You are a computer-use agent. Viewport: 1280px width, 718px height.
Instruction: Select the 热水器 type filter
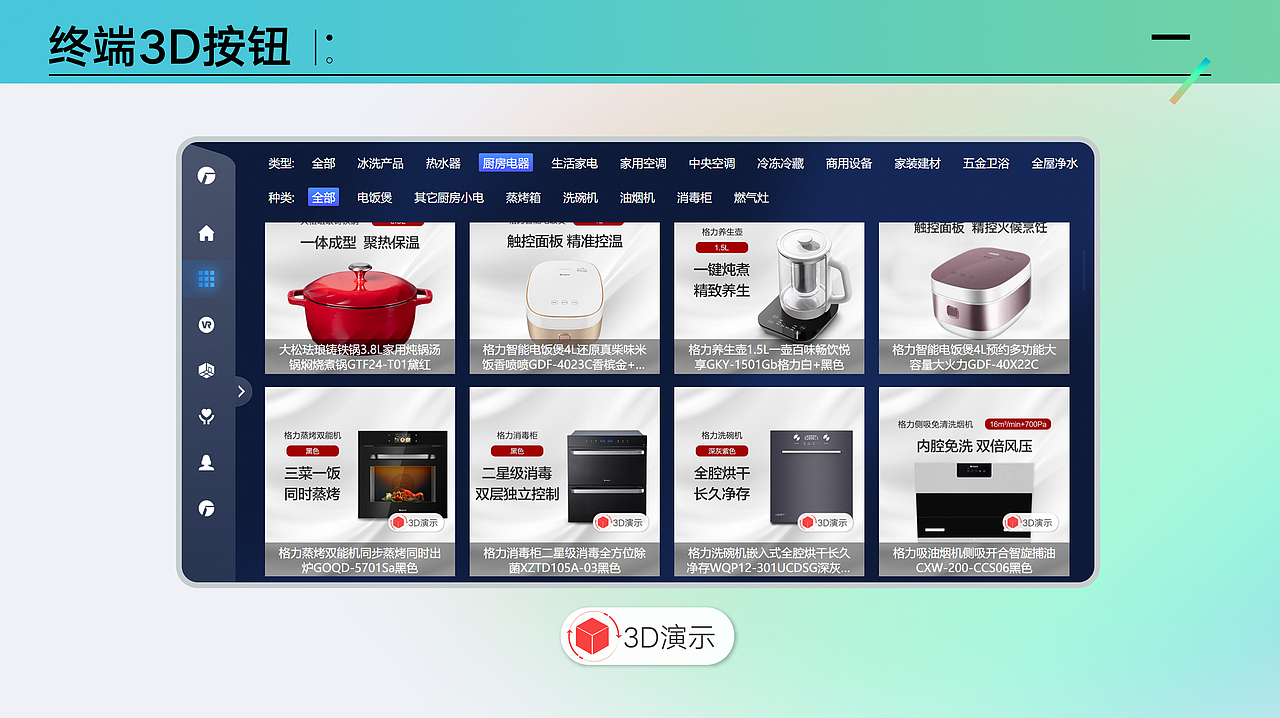tap(443, 163)
